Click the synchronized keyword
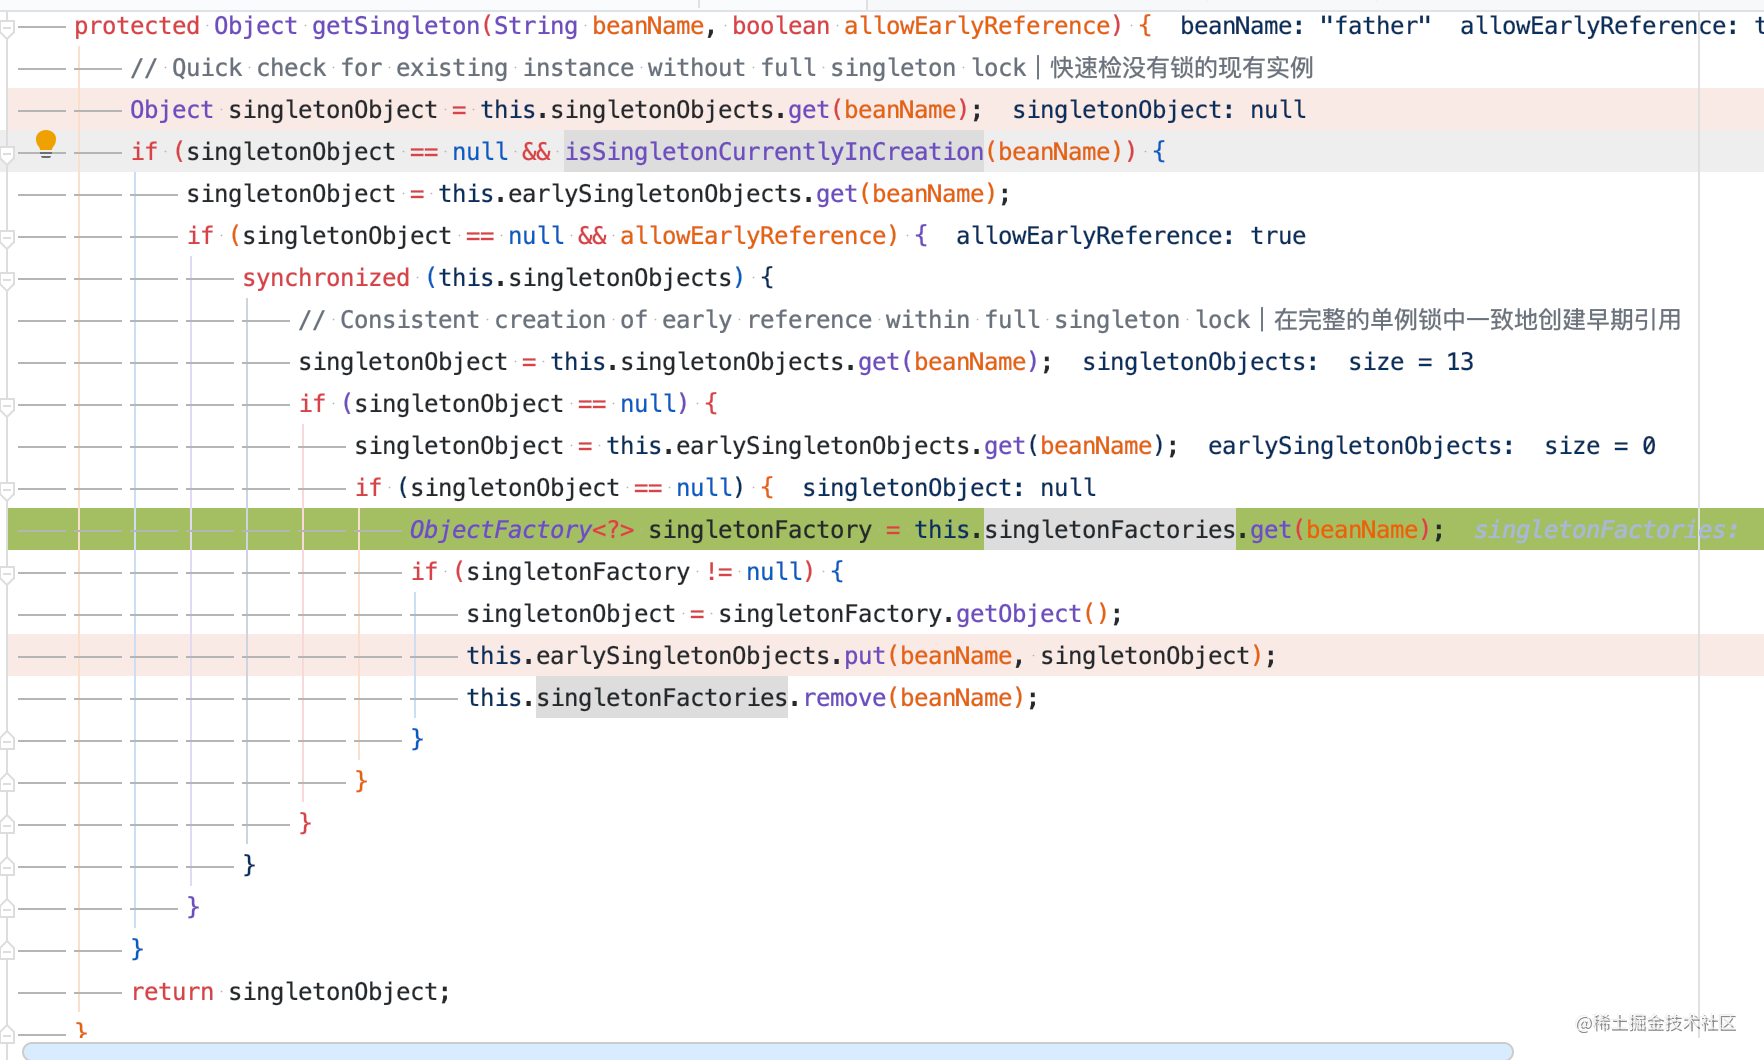This screenshot has height=1060, width=1764. (326, 278)
